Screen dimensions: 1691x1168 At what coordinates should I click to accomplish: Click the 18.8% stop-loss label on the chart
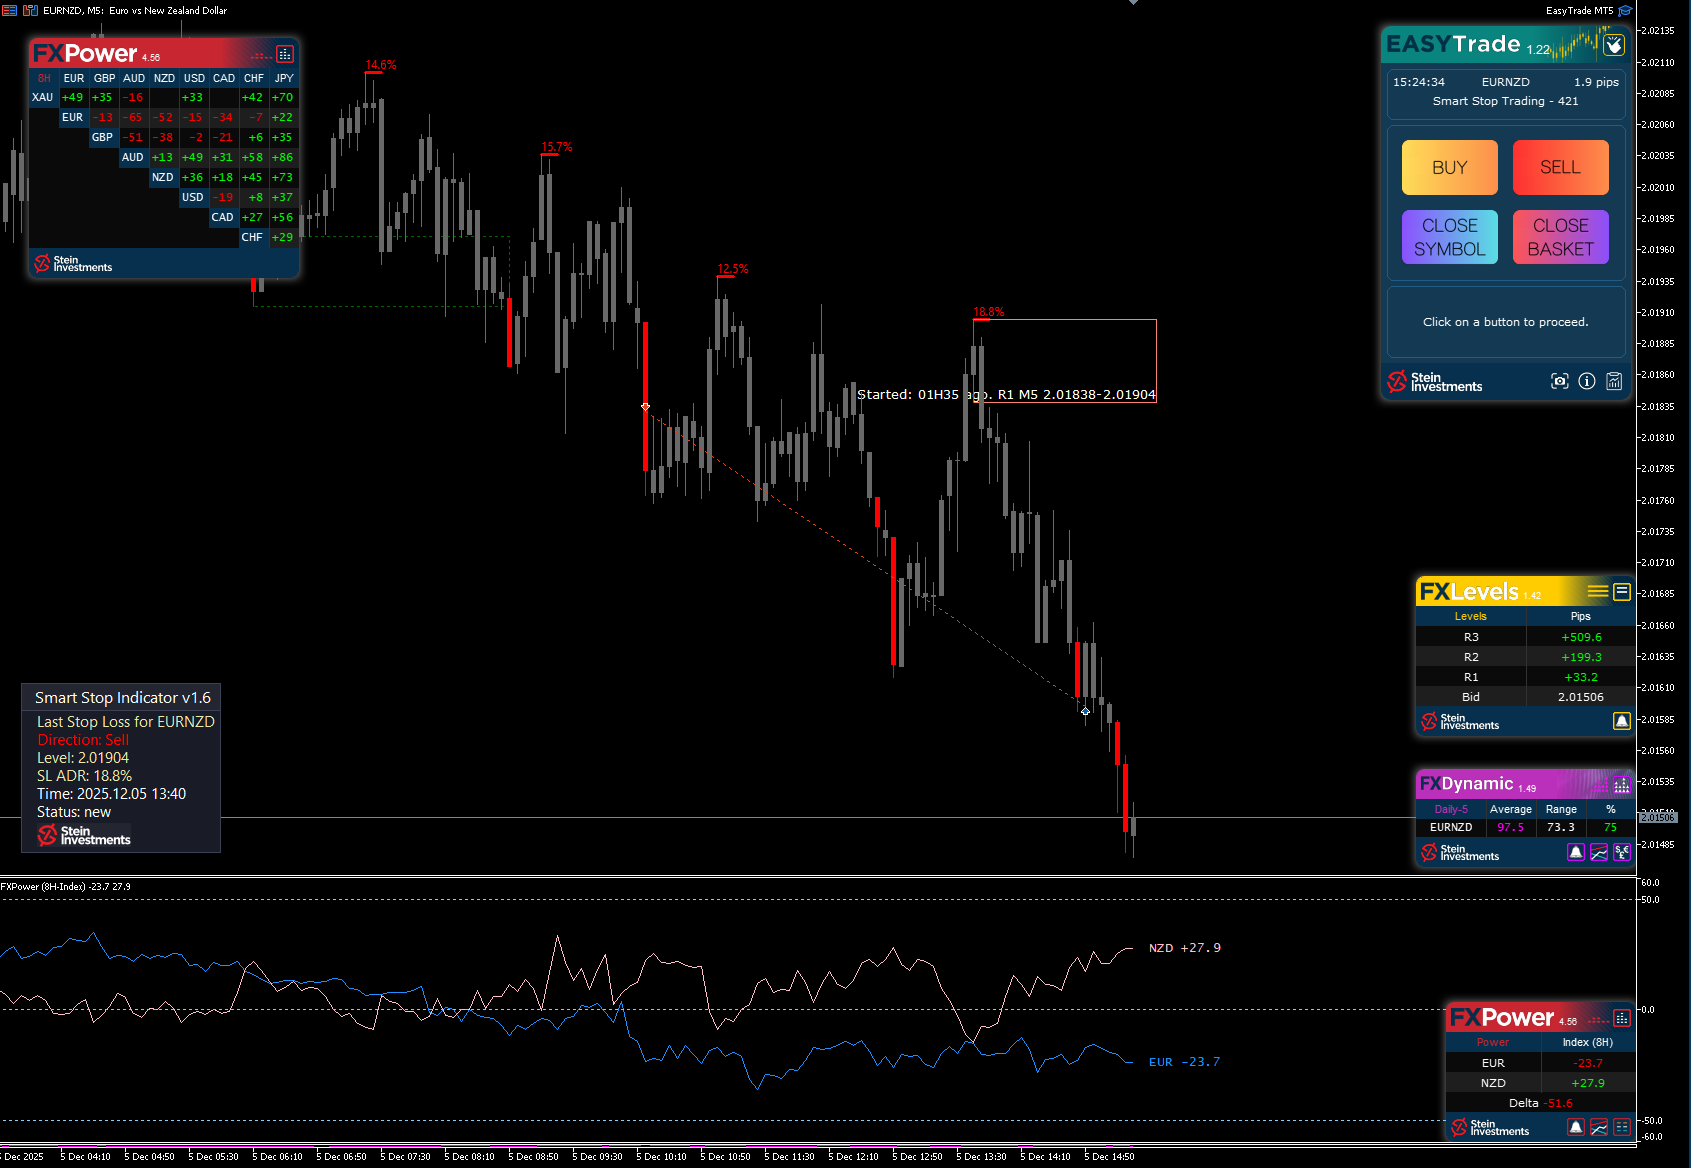[x=989, y=312]
